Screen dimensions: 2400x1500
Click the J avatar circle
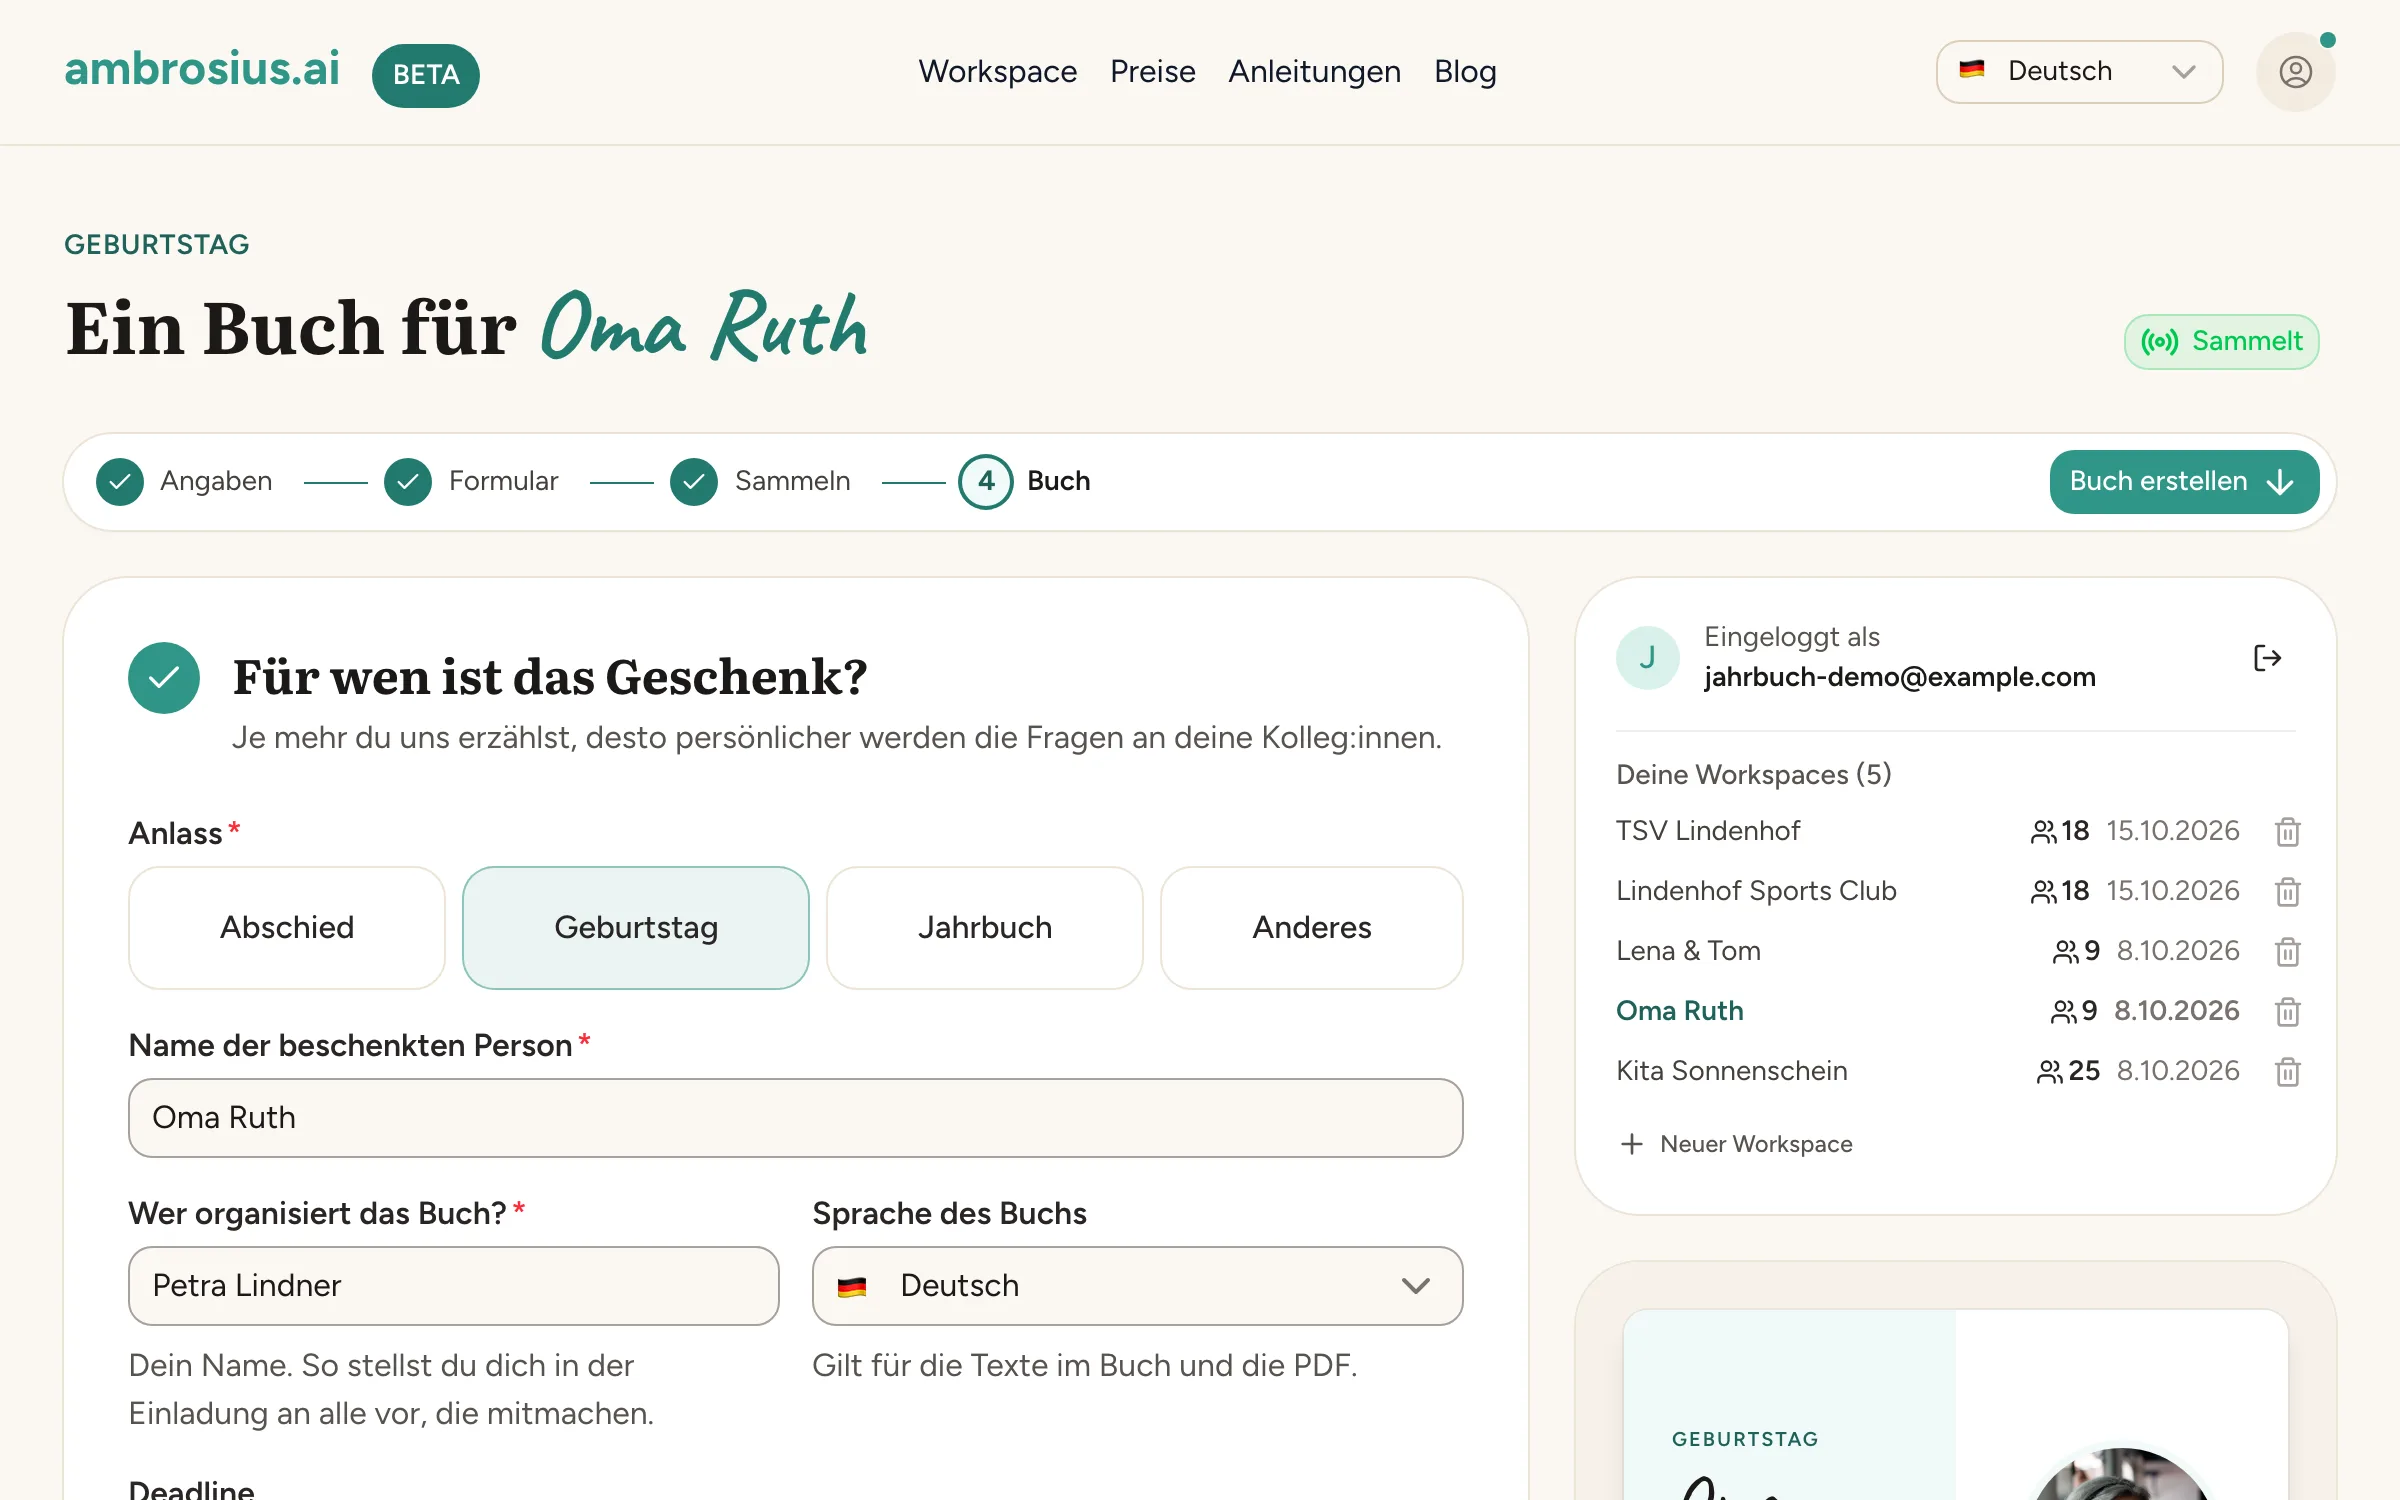tap(1647, 658)
